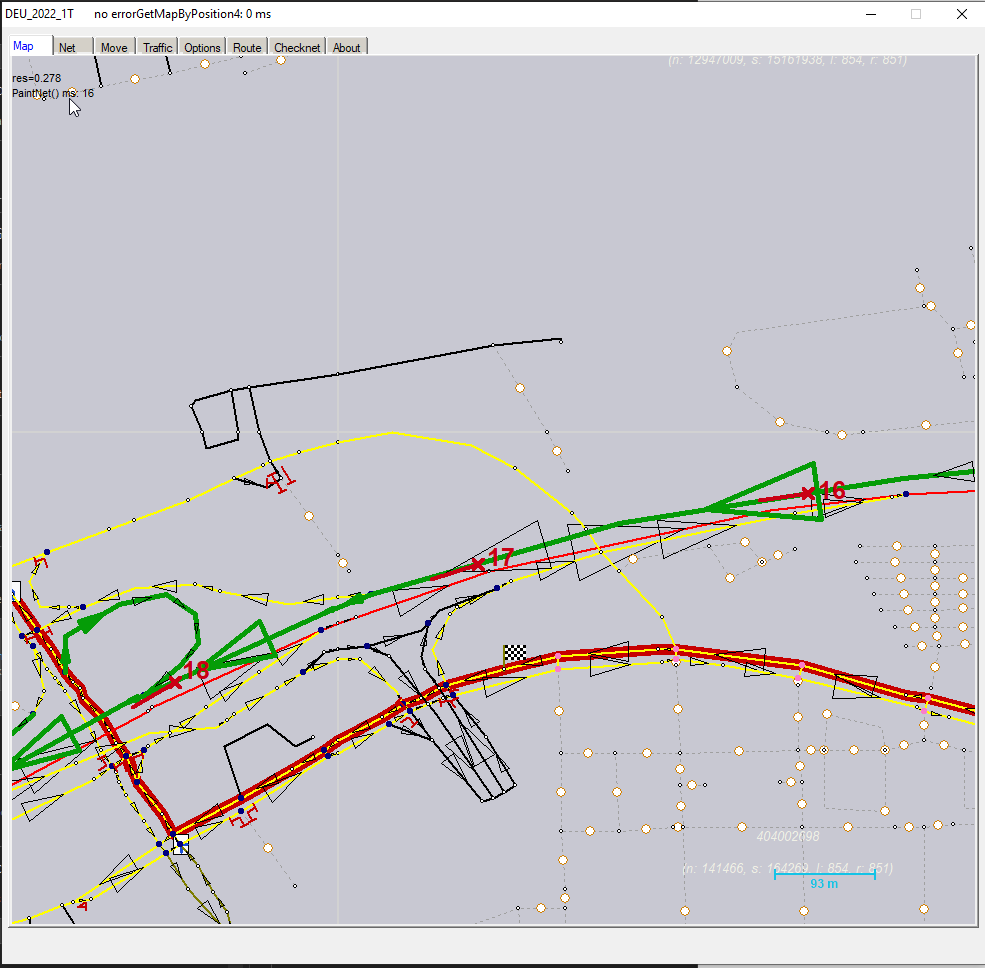Viewport: 985px width, 968px height.
Task: Click the blue 93 m scale bar
Action: 824,875
